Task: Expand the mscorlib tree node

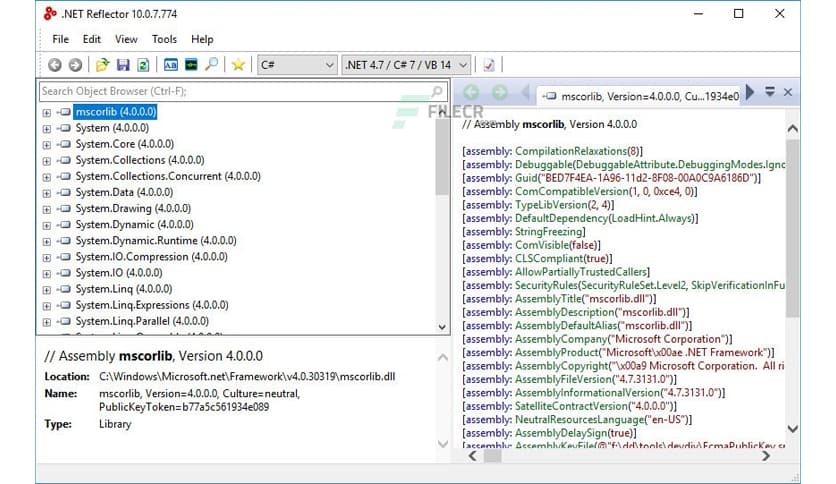Action: coord(47,112)
